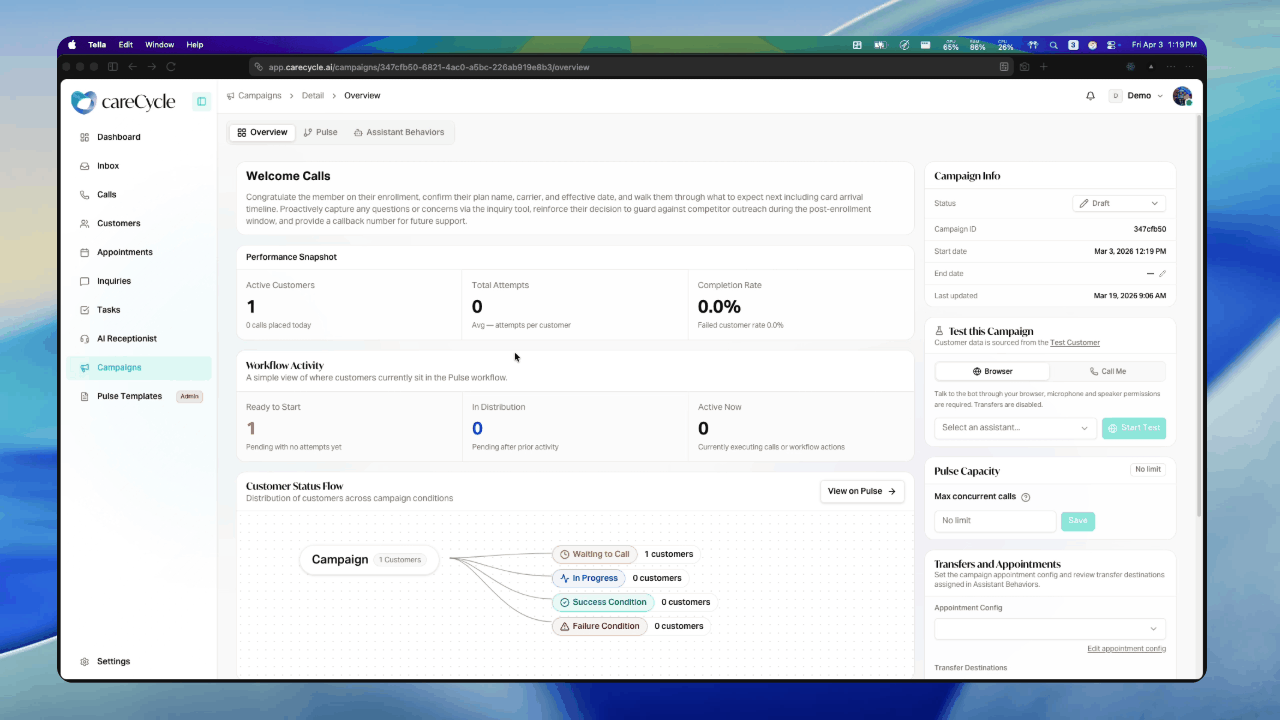Open Settings from the sidebar
Image resolution: width=1280 pixels, height=720 pixels.
pyautogui.click(x=113, y=661)
